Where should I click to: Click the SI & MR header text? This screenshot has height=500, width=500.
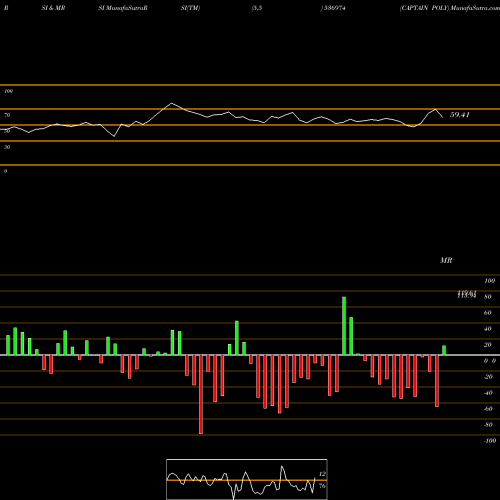(x=53, y=8)
